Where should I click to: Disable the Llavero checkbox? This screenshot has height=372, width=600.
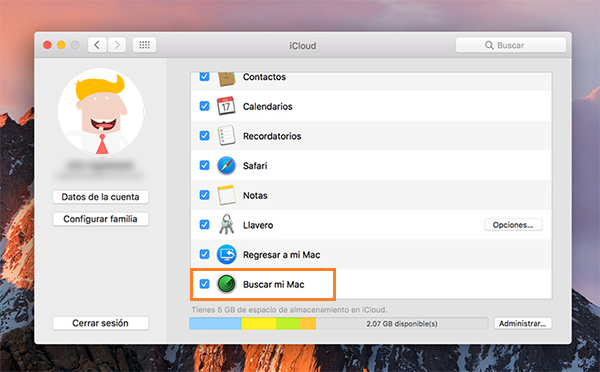tap(204, 225)
